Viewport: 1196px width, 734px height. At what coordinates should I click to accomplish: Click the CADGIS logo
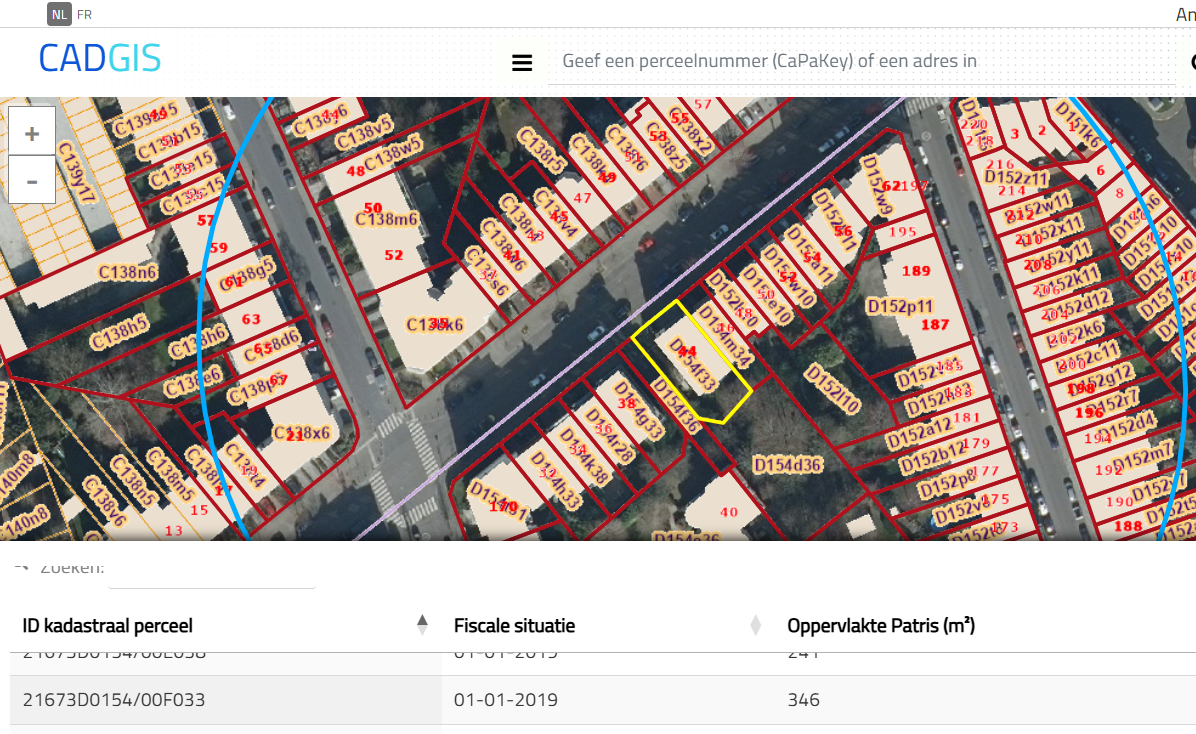100,59
